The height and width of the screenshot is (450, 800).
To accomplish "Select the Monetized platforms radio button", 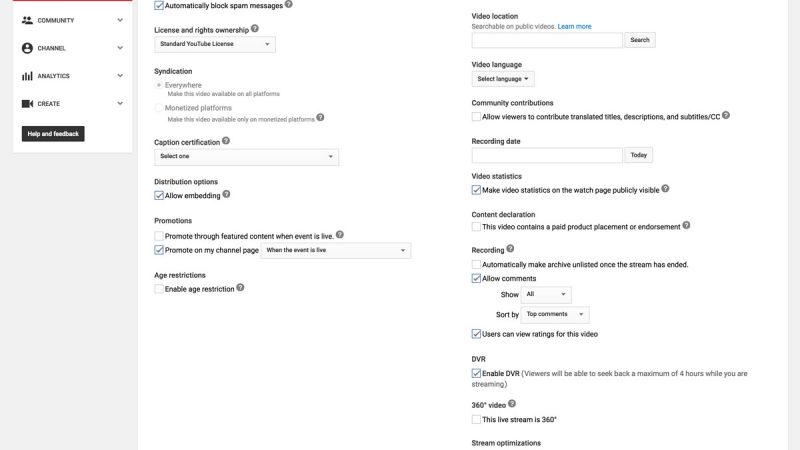I will (x=159, y=107).
